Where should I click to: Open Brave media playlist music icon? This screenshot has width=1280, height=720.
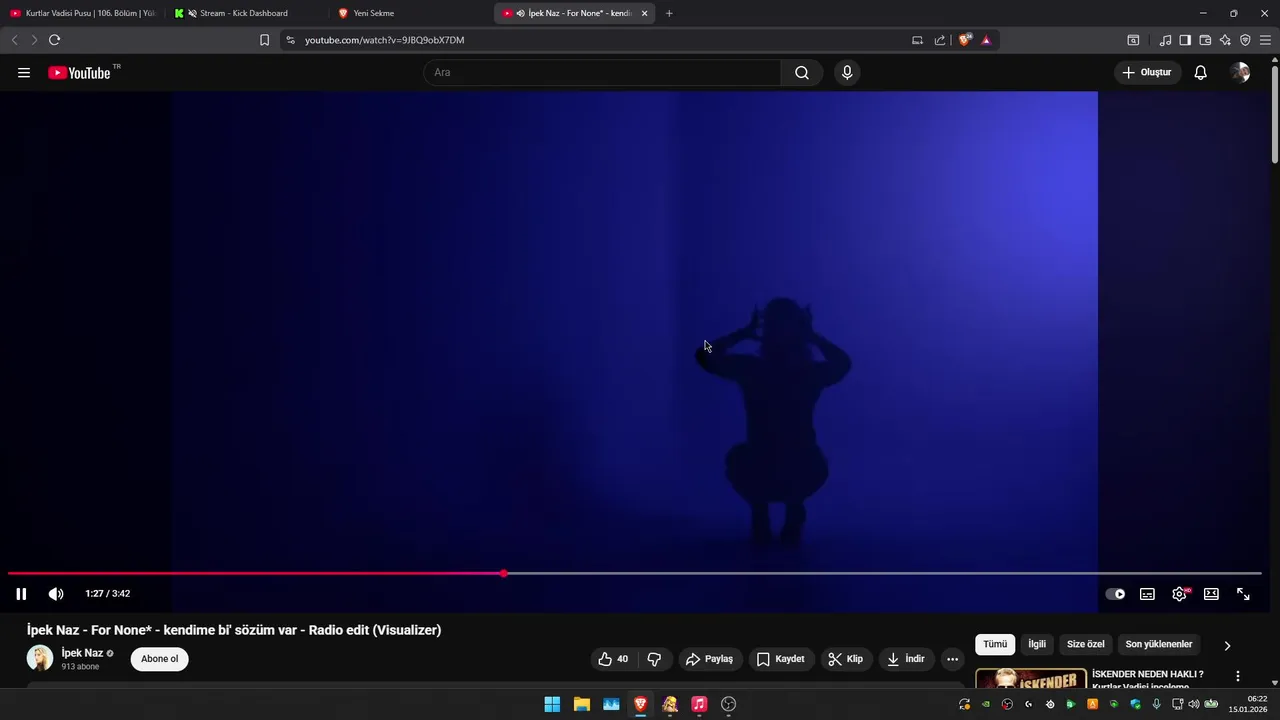coord(1165,40)
